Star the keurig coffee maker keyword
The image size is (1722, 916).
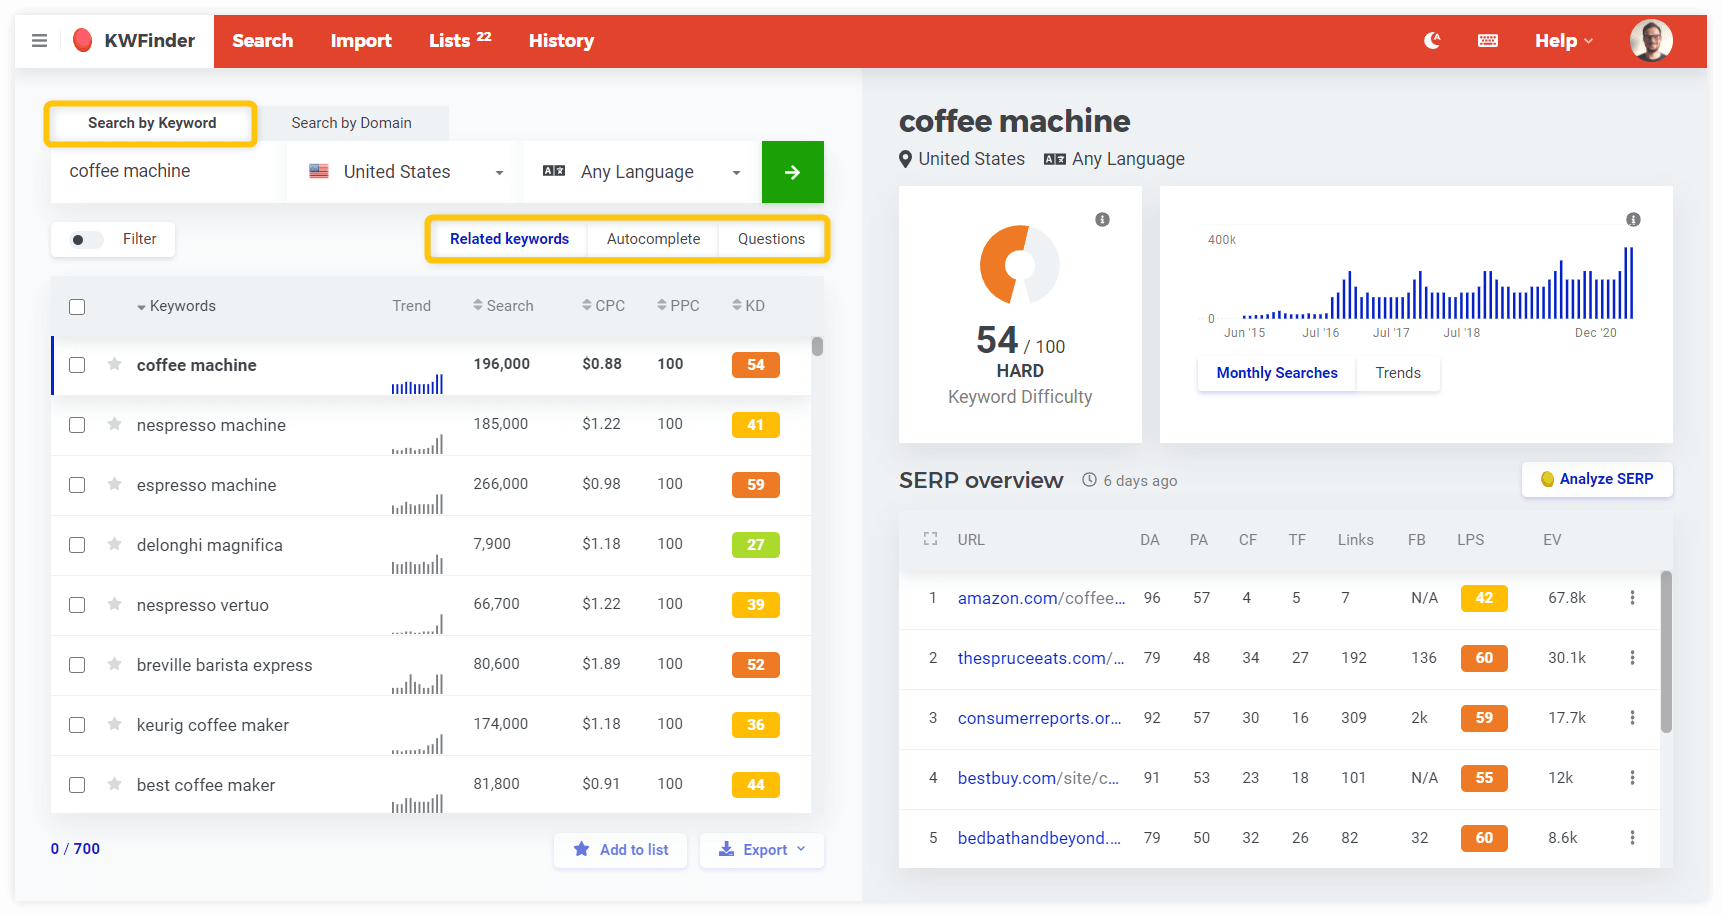pos(115,724)
